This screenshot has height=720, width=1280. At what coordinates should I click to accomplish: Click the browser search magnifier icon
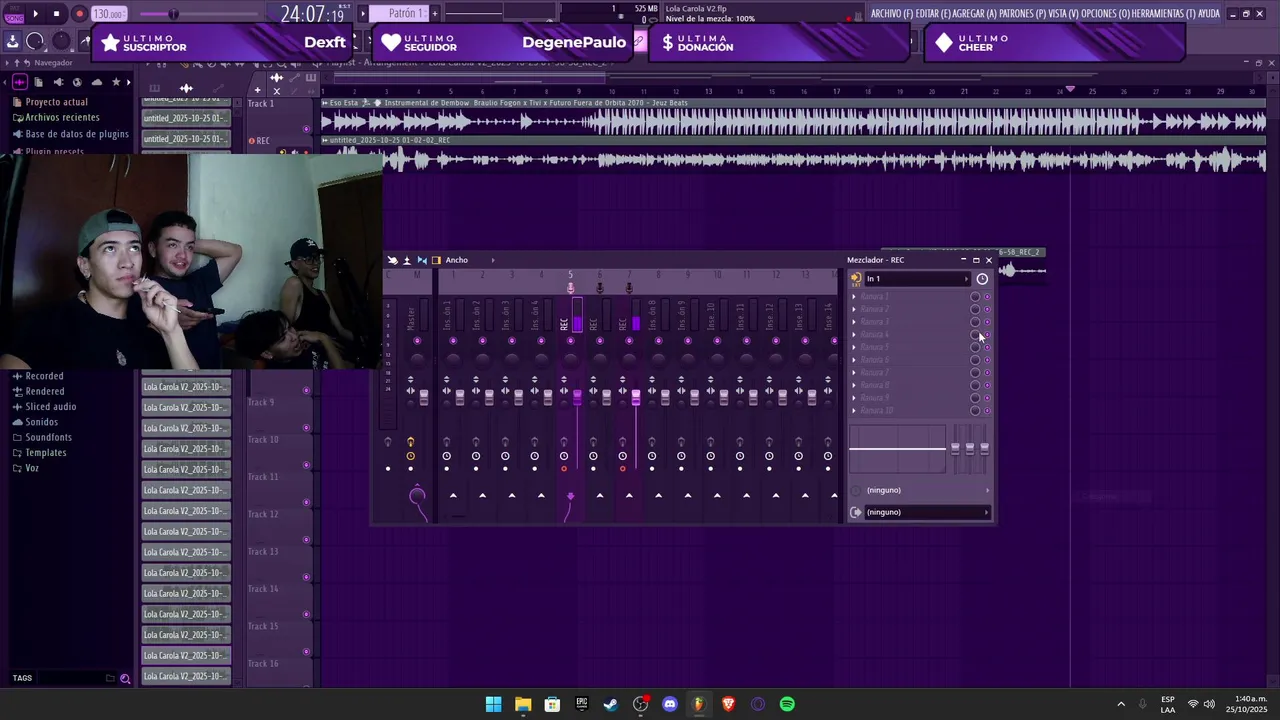(125, 679)
